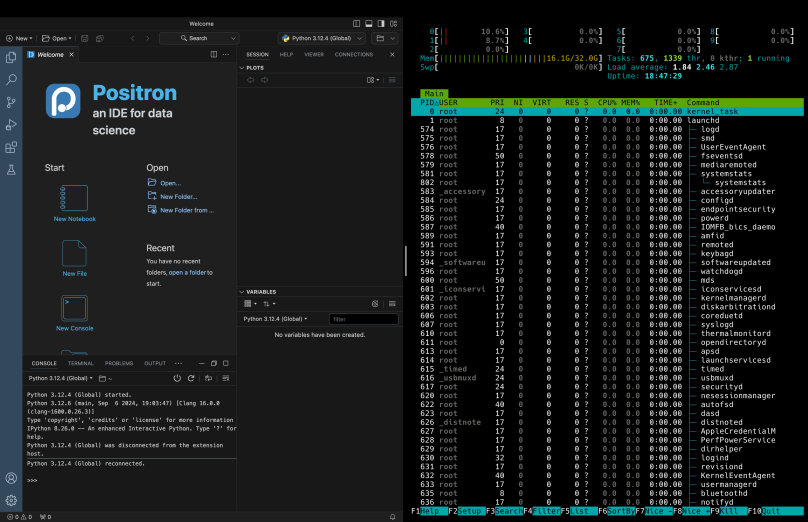Open the Variables pane Python 3.12.4 session dropdown
Image resolution: width=808 pixels, height=522 pixels.
coord(275,319)
